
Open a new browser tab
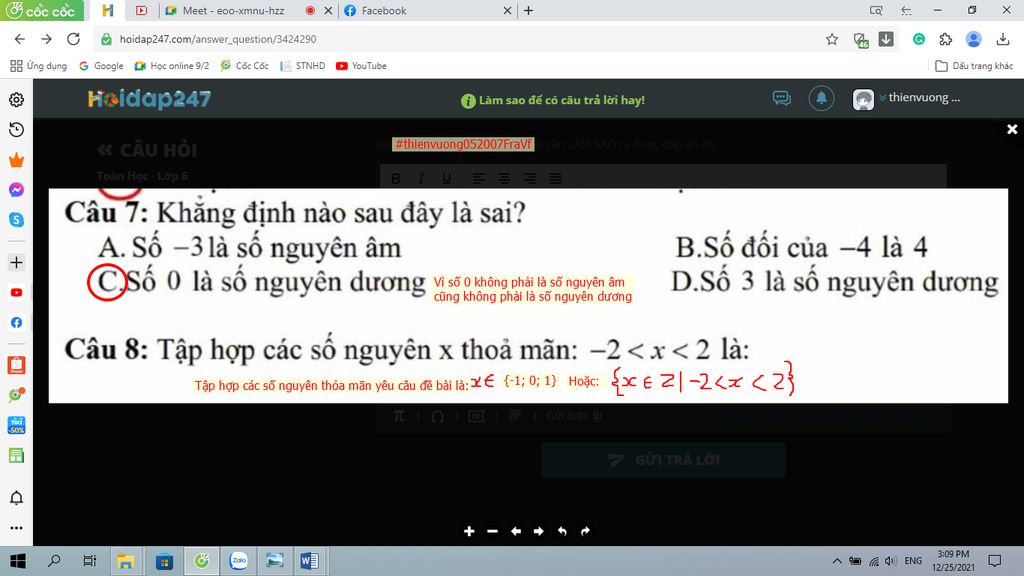[528, 10]
